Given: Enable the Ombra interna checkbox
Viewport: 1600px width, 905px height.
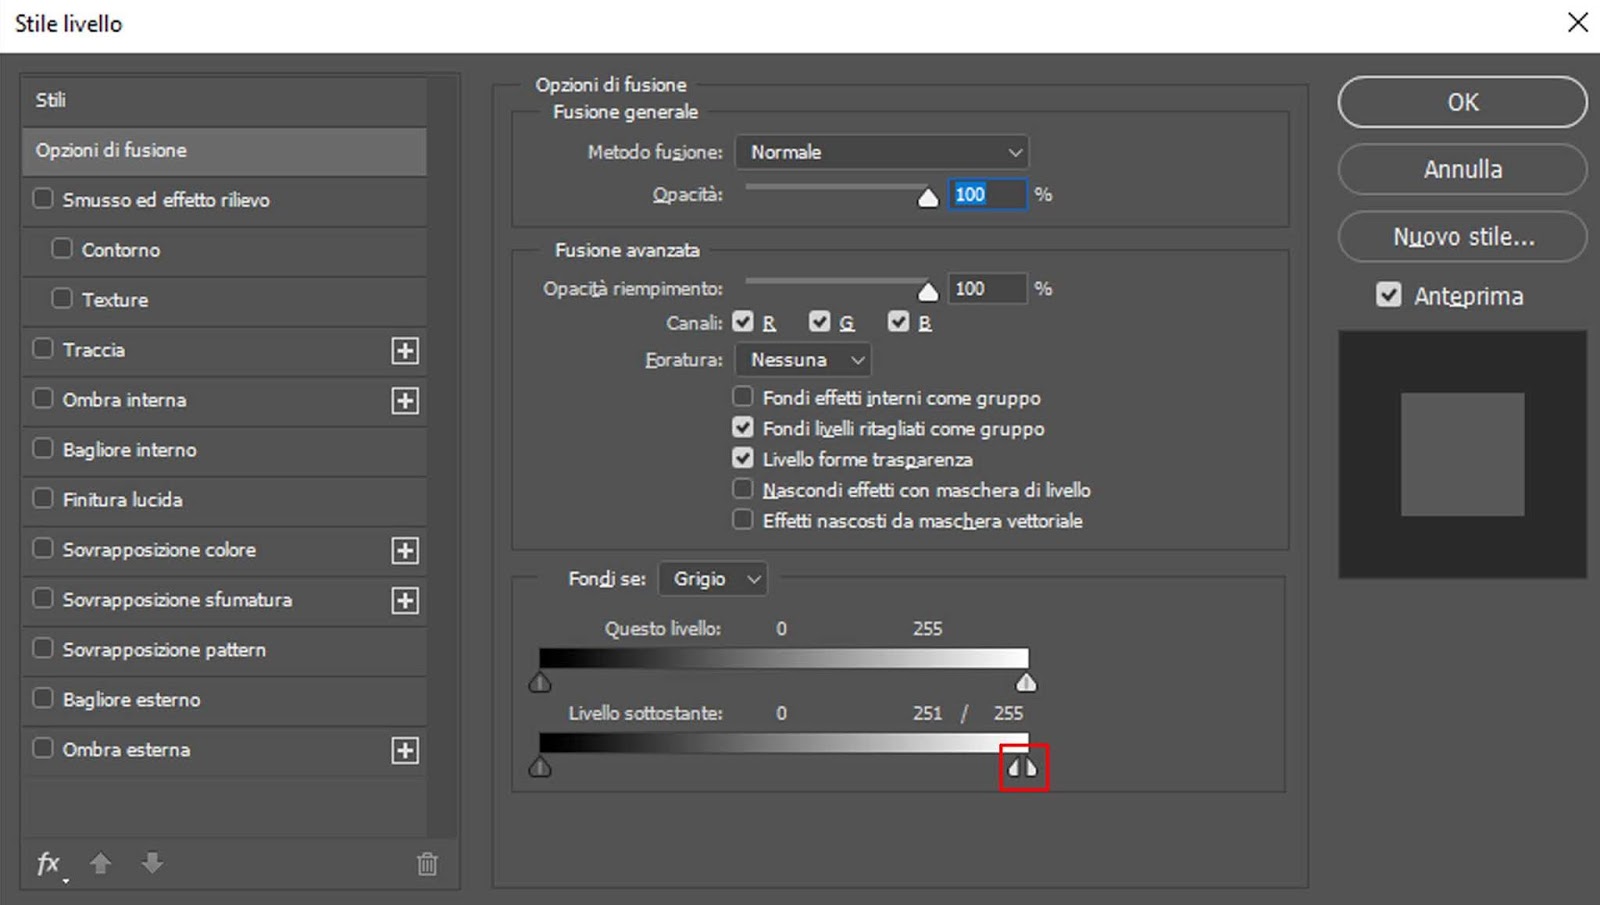Looking at the screenshot, I should click(43, 398).
